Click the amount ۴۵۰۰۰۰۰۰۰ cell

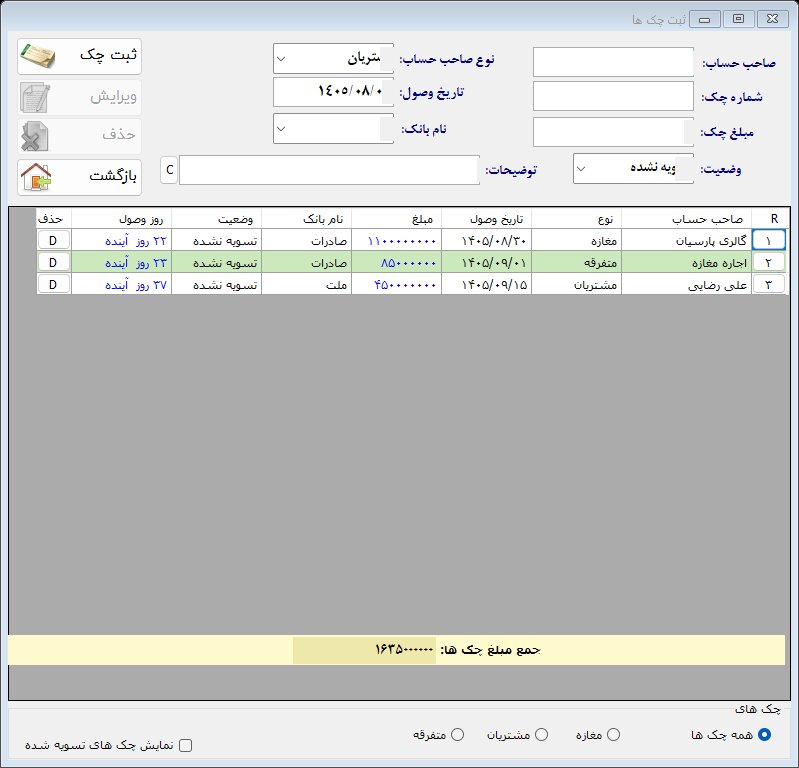point(396,284)
